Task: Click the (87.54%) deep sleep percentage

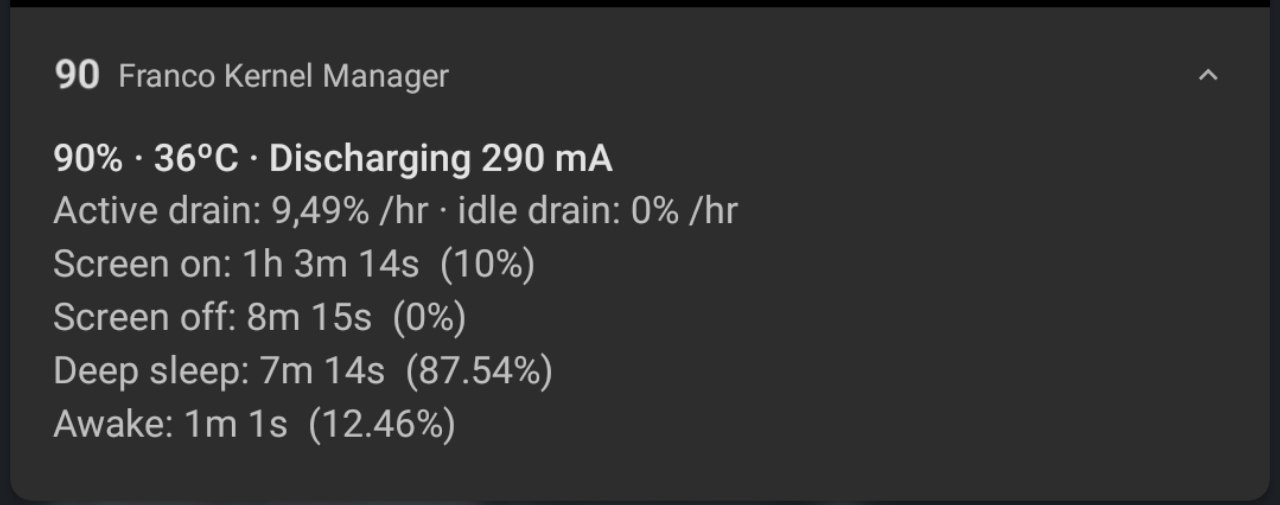Action: (x=479, y=371)
